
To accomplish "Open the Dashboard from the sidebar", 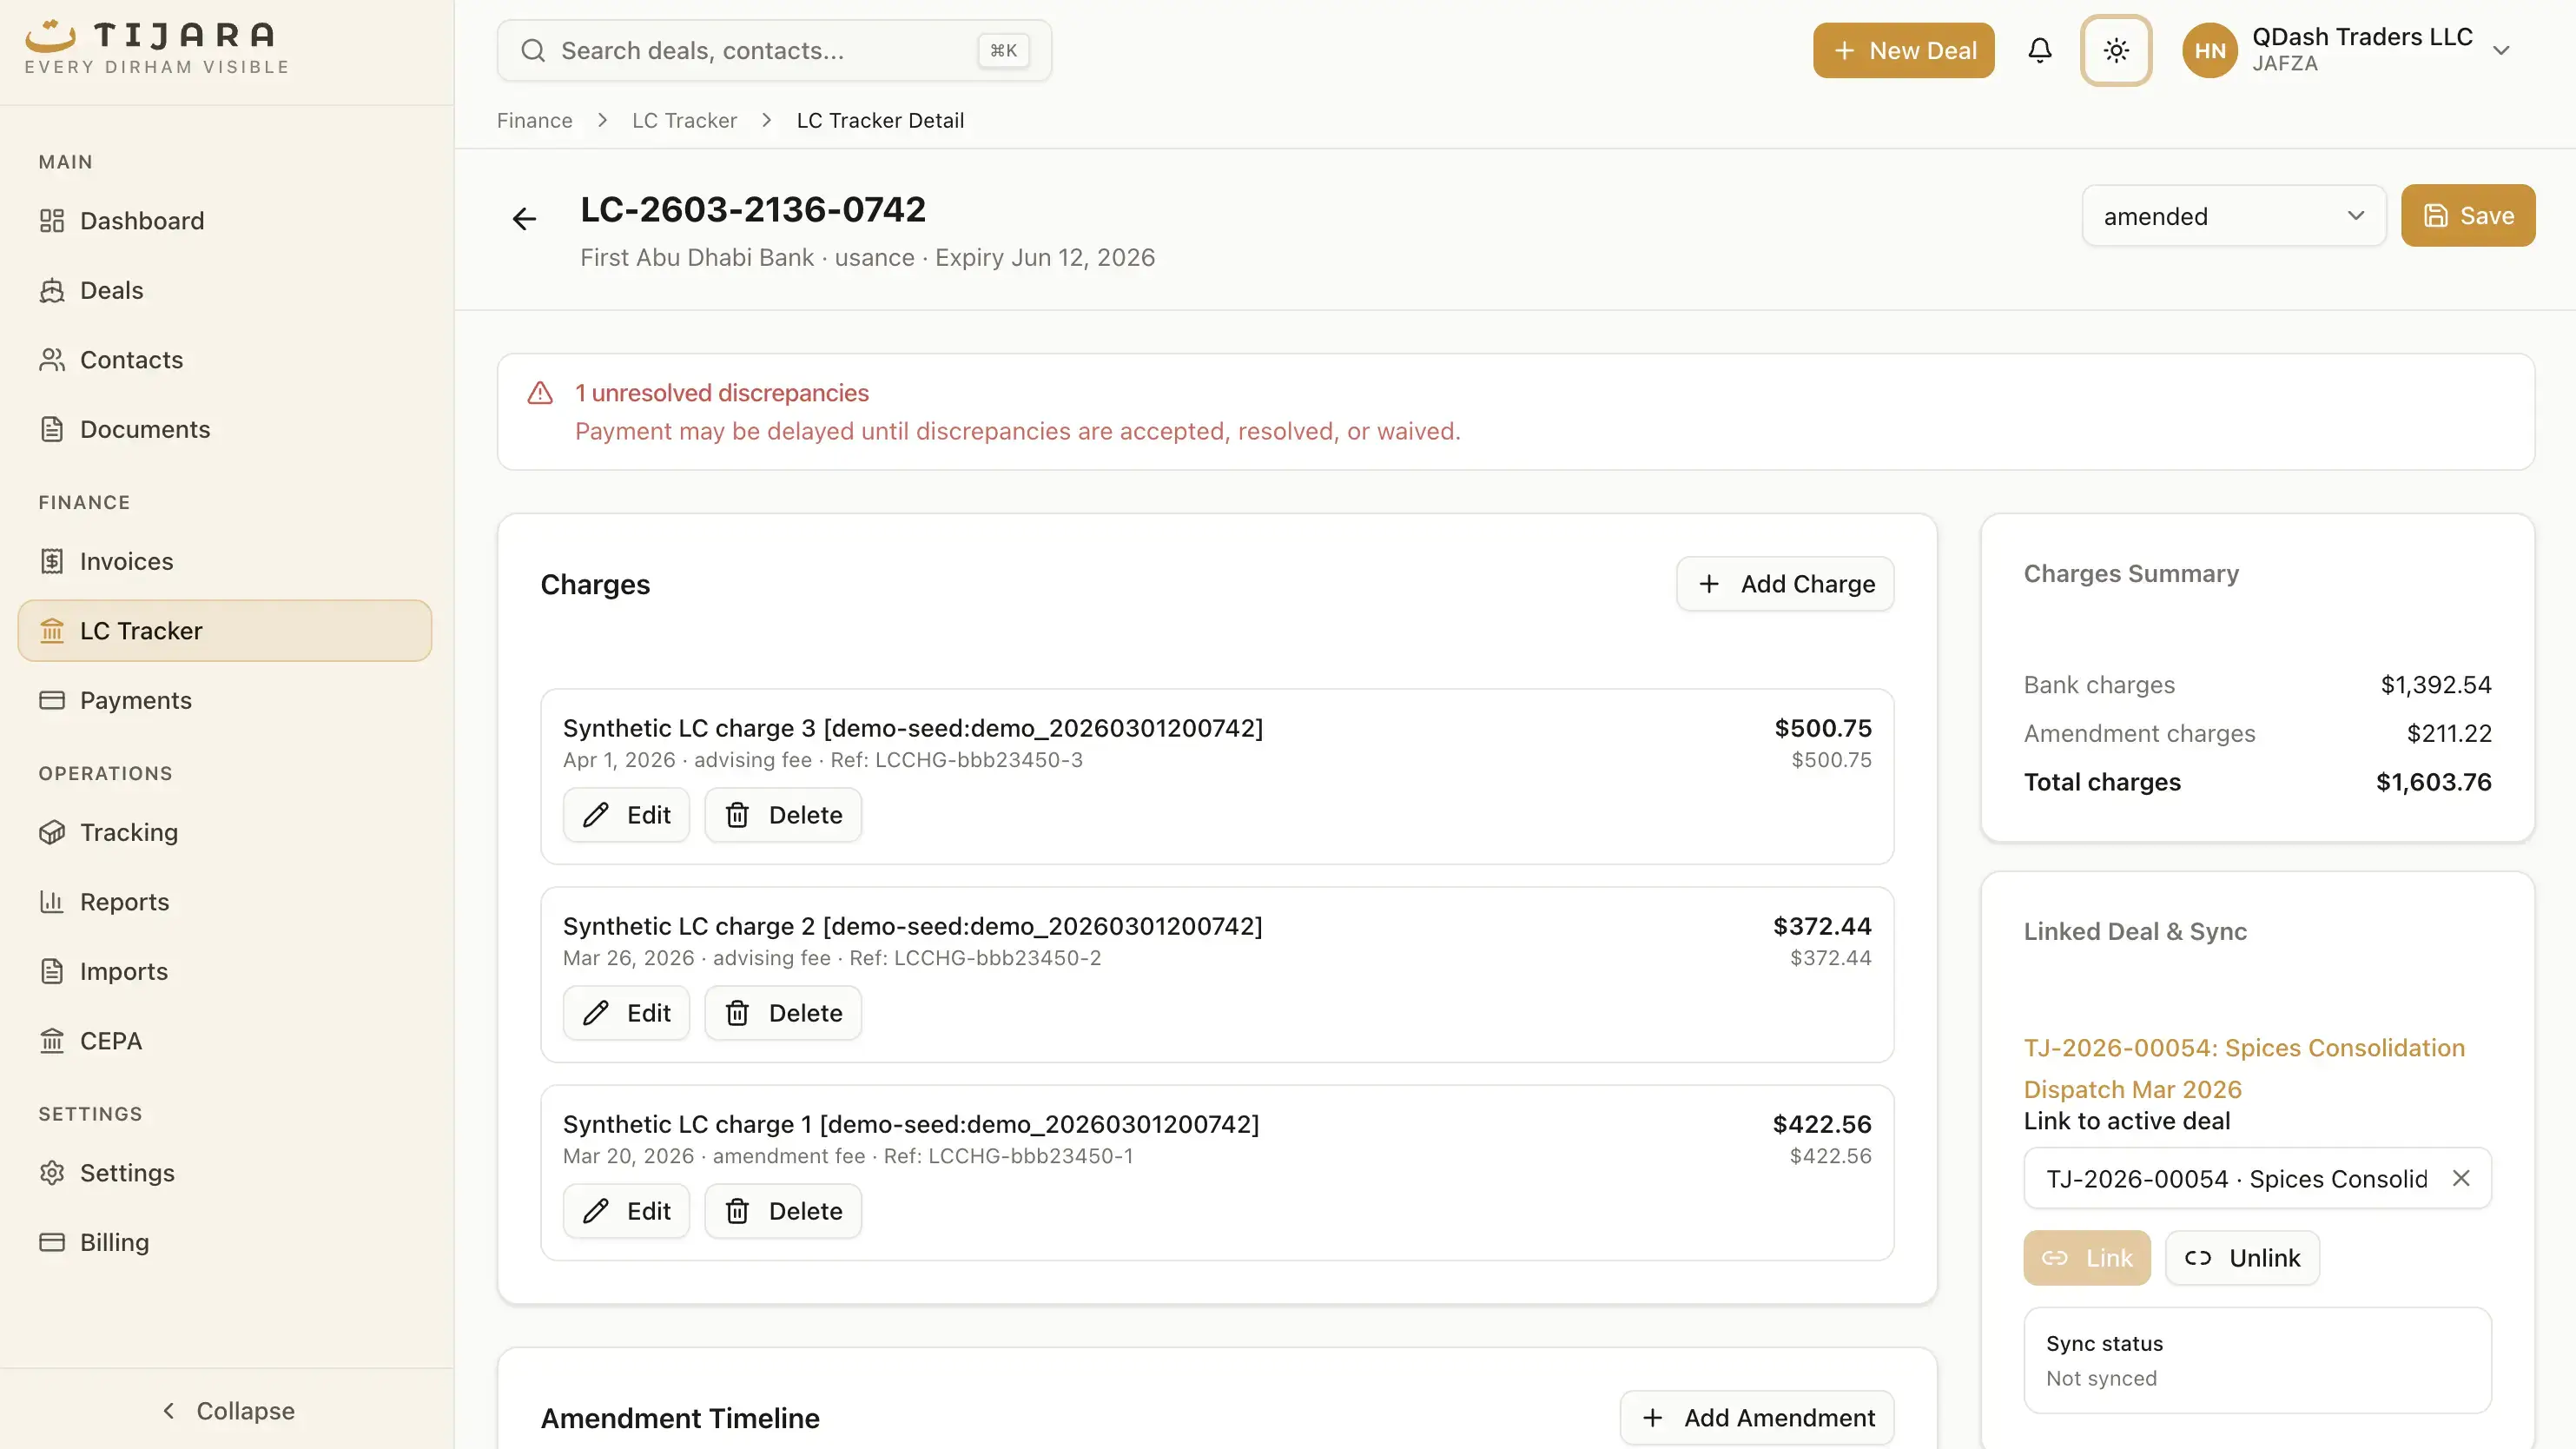I will click(x=141, y=220).
